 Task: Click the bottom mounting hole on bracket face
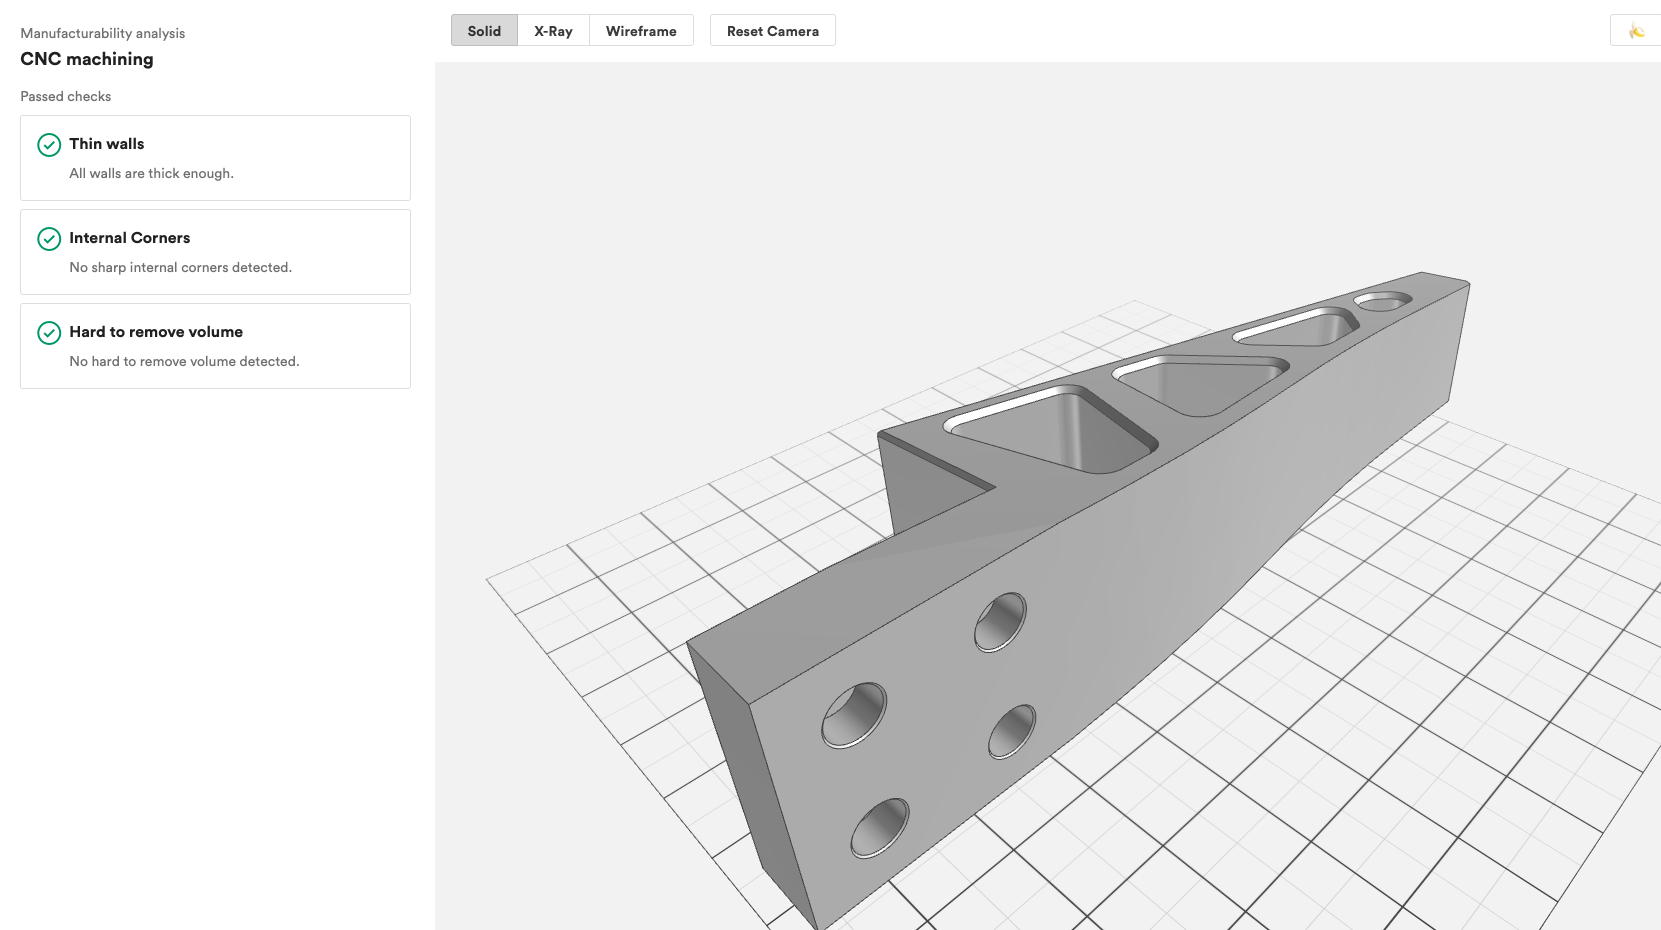point(880,828)
